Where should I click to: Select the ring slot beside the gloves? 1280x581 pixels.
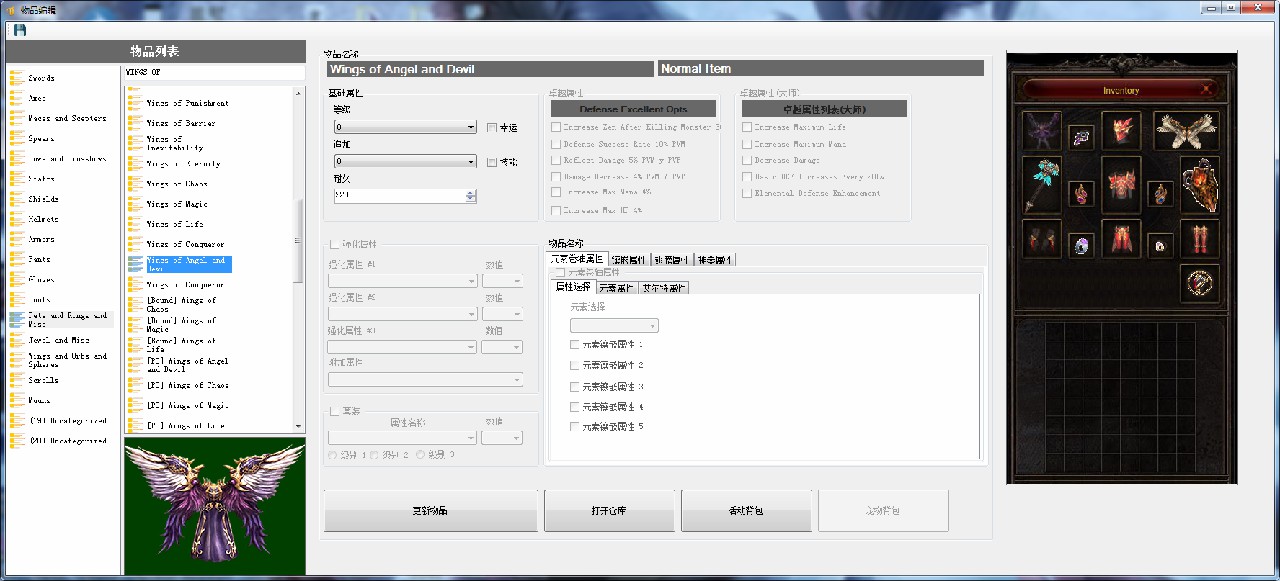1081,245
